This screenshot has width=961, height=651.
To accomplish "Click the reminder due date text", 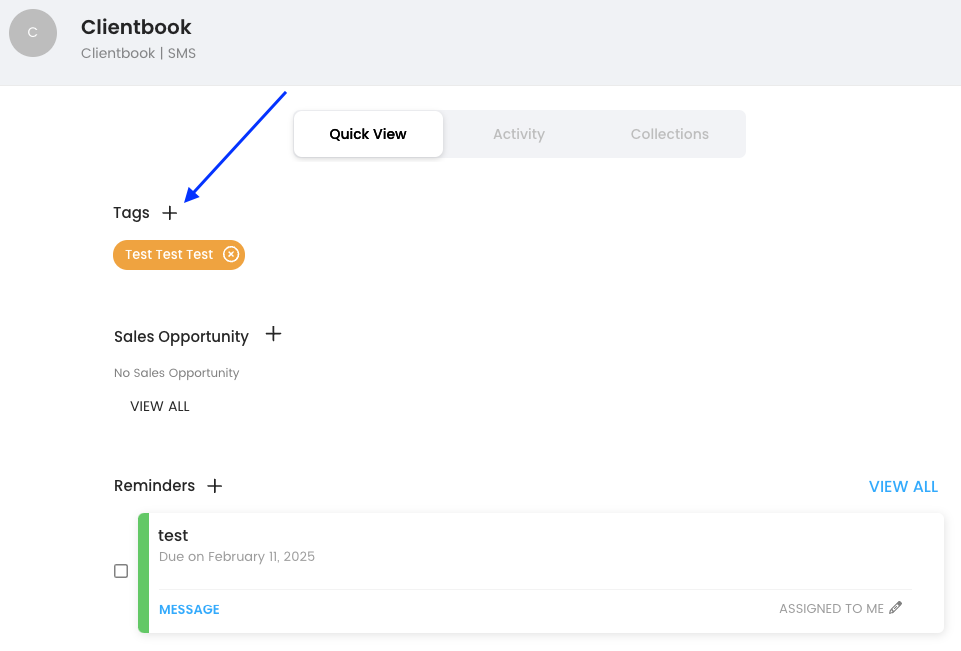I will click(x=237, y=556).
